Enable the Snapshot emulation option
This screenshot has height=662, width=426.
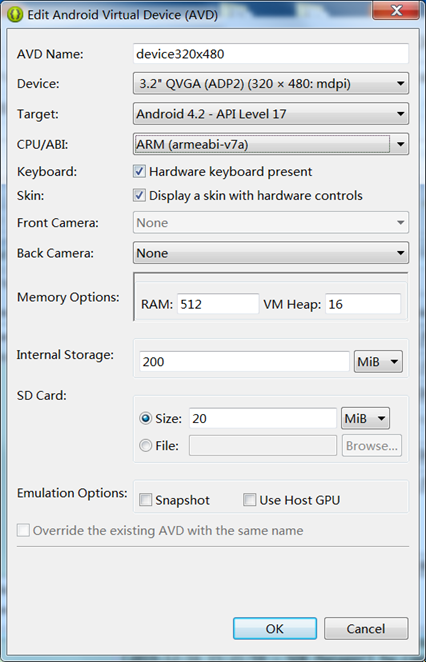pyautogui.click(x=146, y=500)
